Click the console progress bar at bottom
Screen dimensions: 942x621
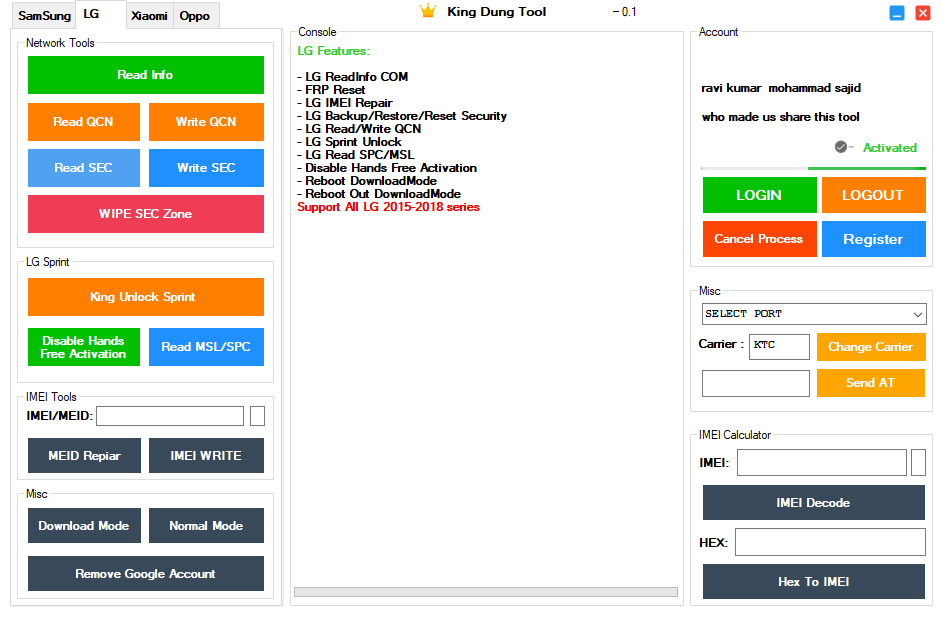point(485,592)
